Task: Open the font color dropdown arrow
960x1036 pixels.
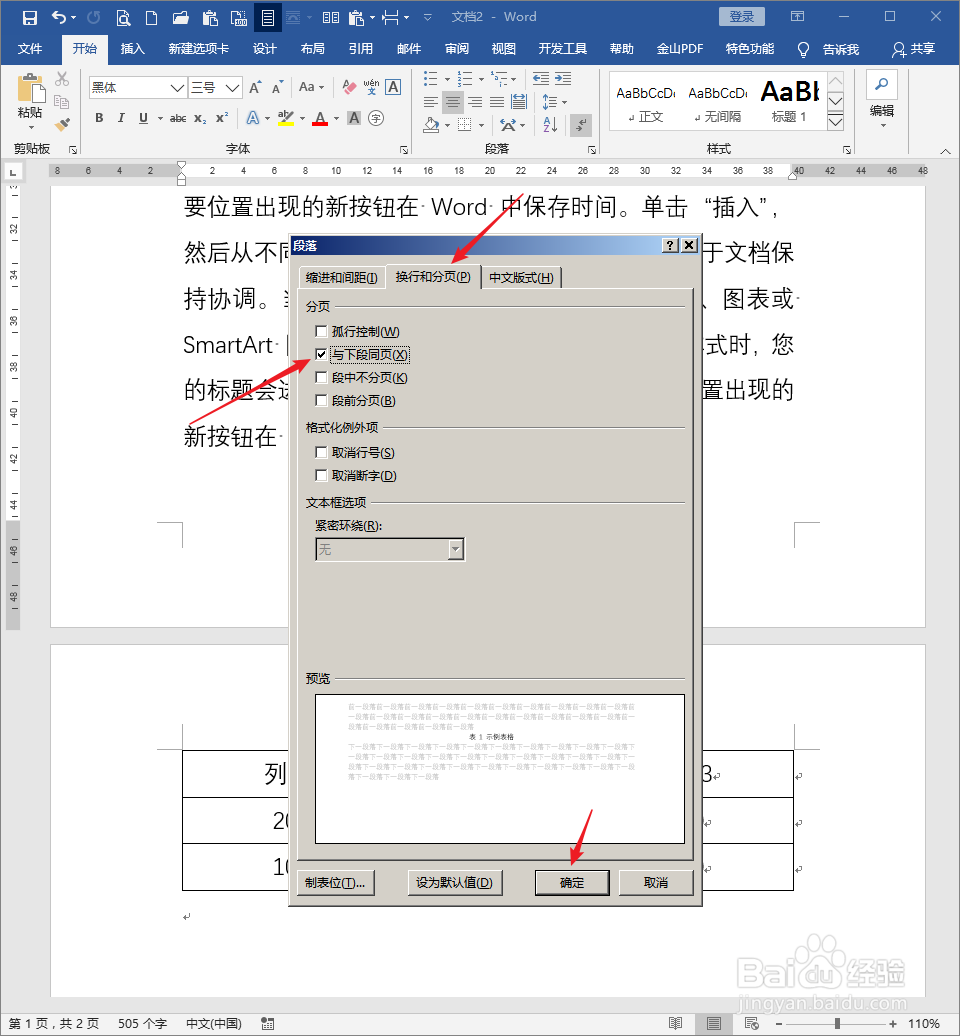Action: (336, 118)
